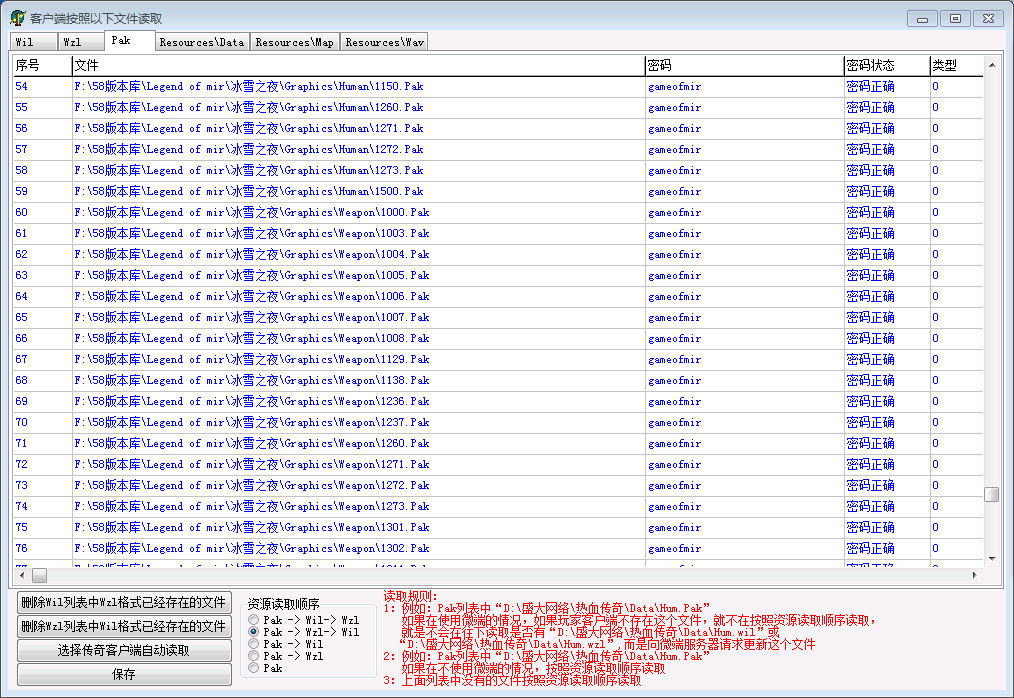Click the vertical scrollbar up arrow
Viewport: 1014px width, 698px height.
[x=991, y=66]
